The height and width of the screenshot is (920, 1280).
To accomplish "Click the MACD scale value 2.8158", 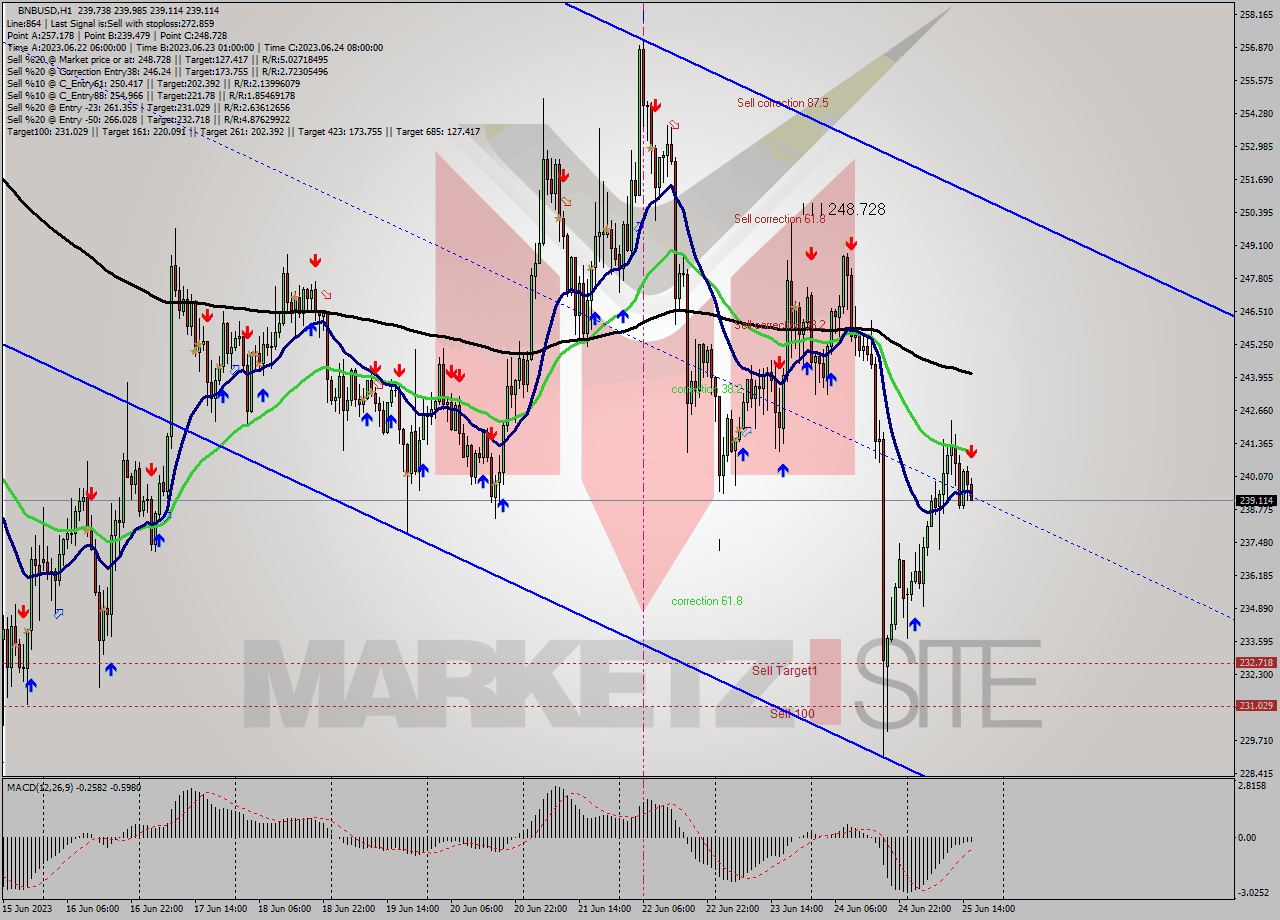I will click(x=1254, y=786).
